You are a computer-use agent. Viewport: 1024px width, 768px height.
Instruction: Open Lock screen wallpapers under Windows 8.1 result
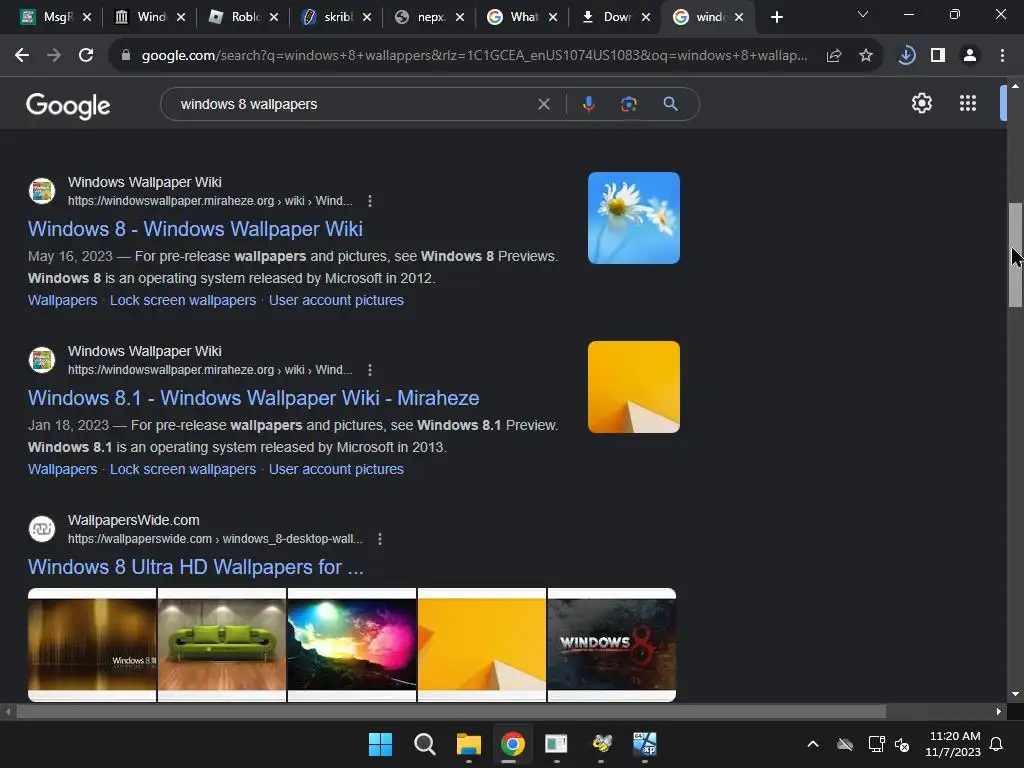pos(183,470)
